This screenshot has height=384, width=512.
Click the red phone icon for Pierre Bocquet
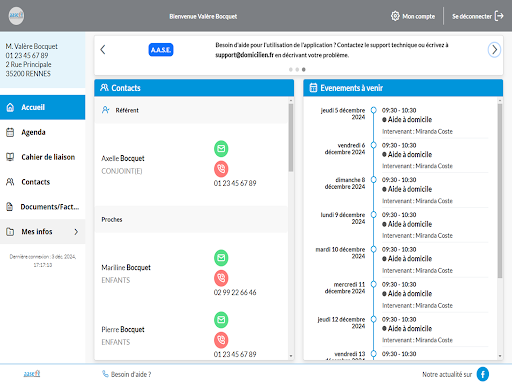click(221, 340)
